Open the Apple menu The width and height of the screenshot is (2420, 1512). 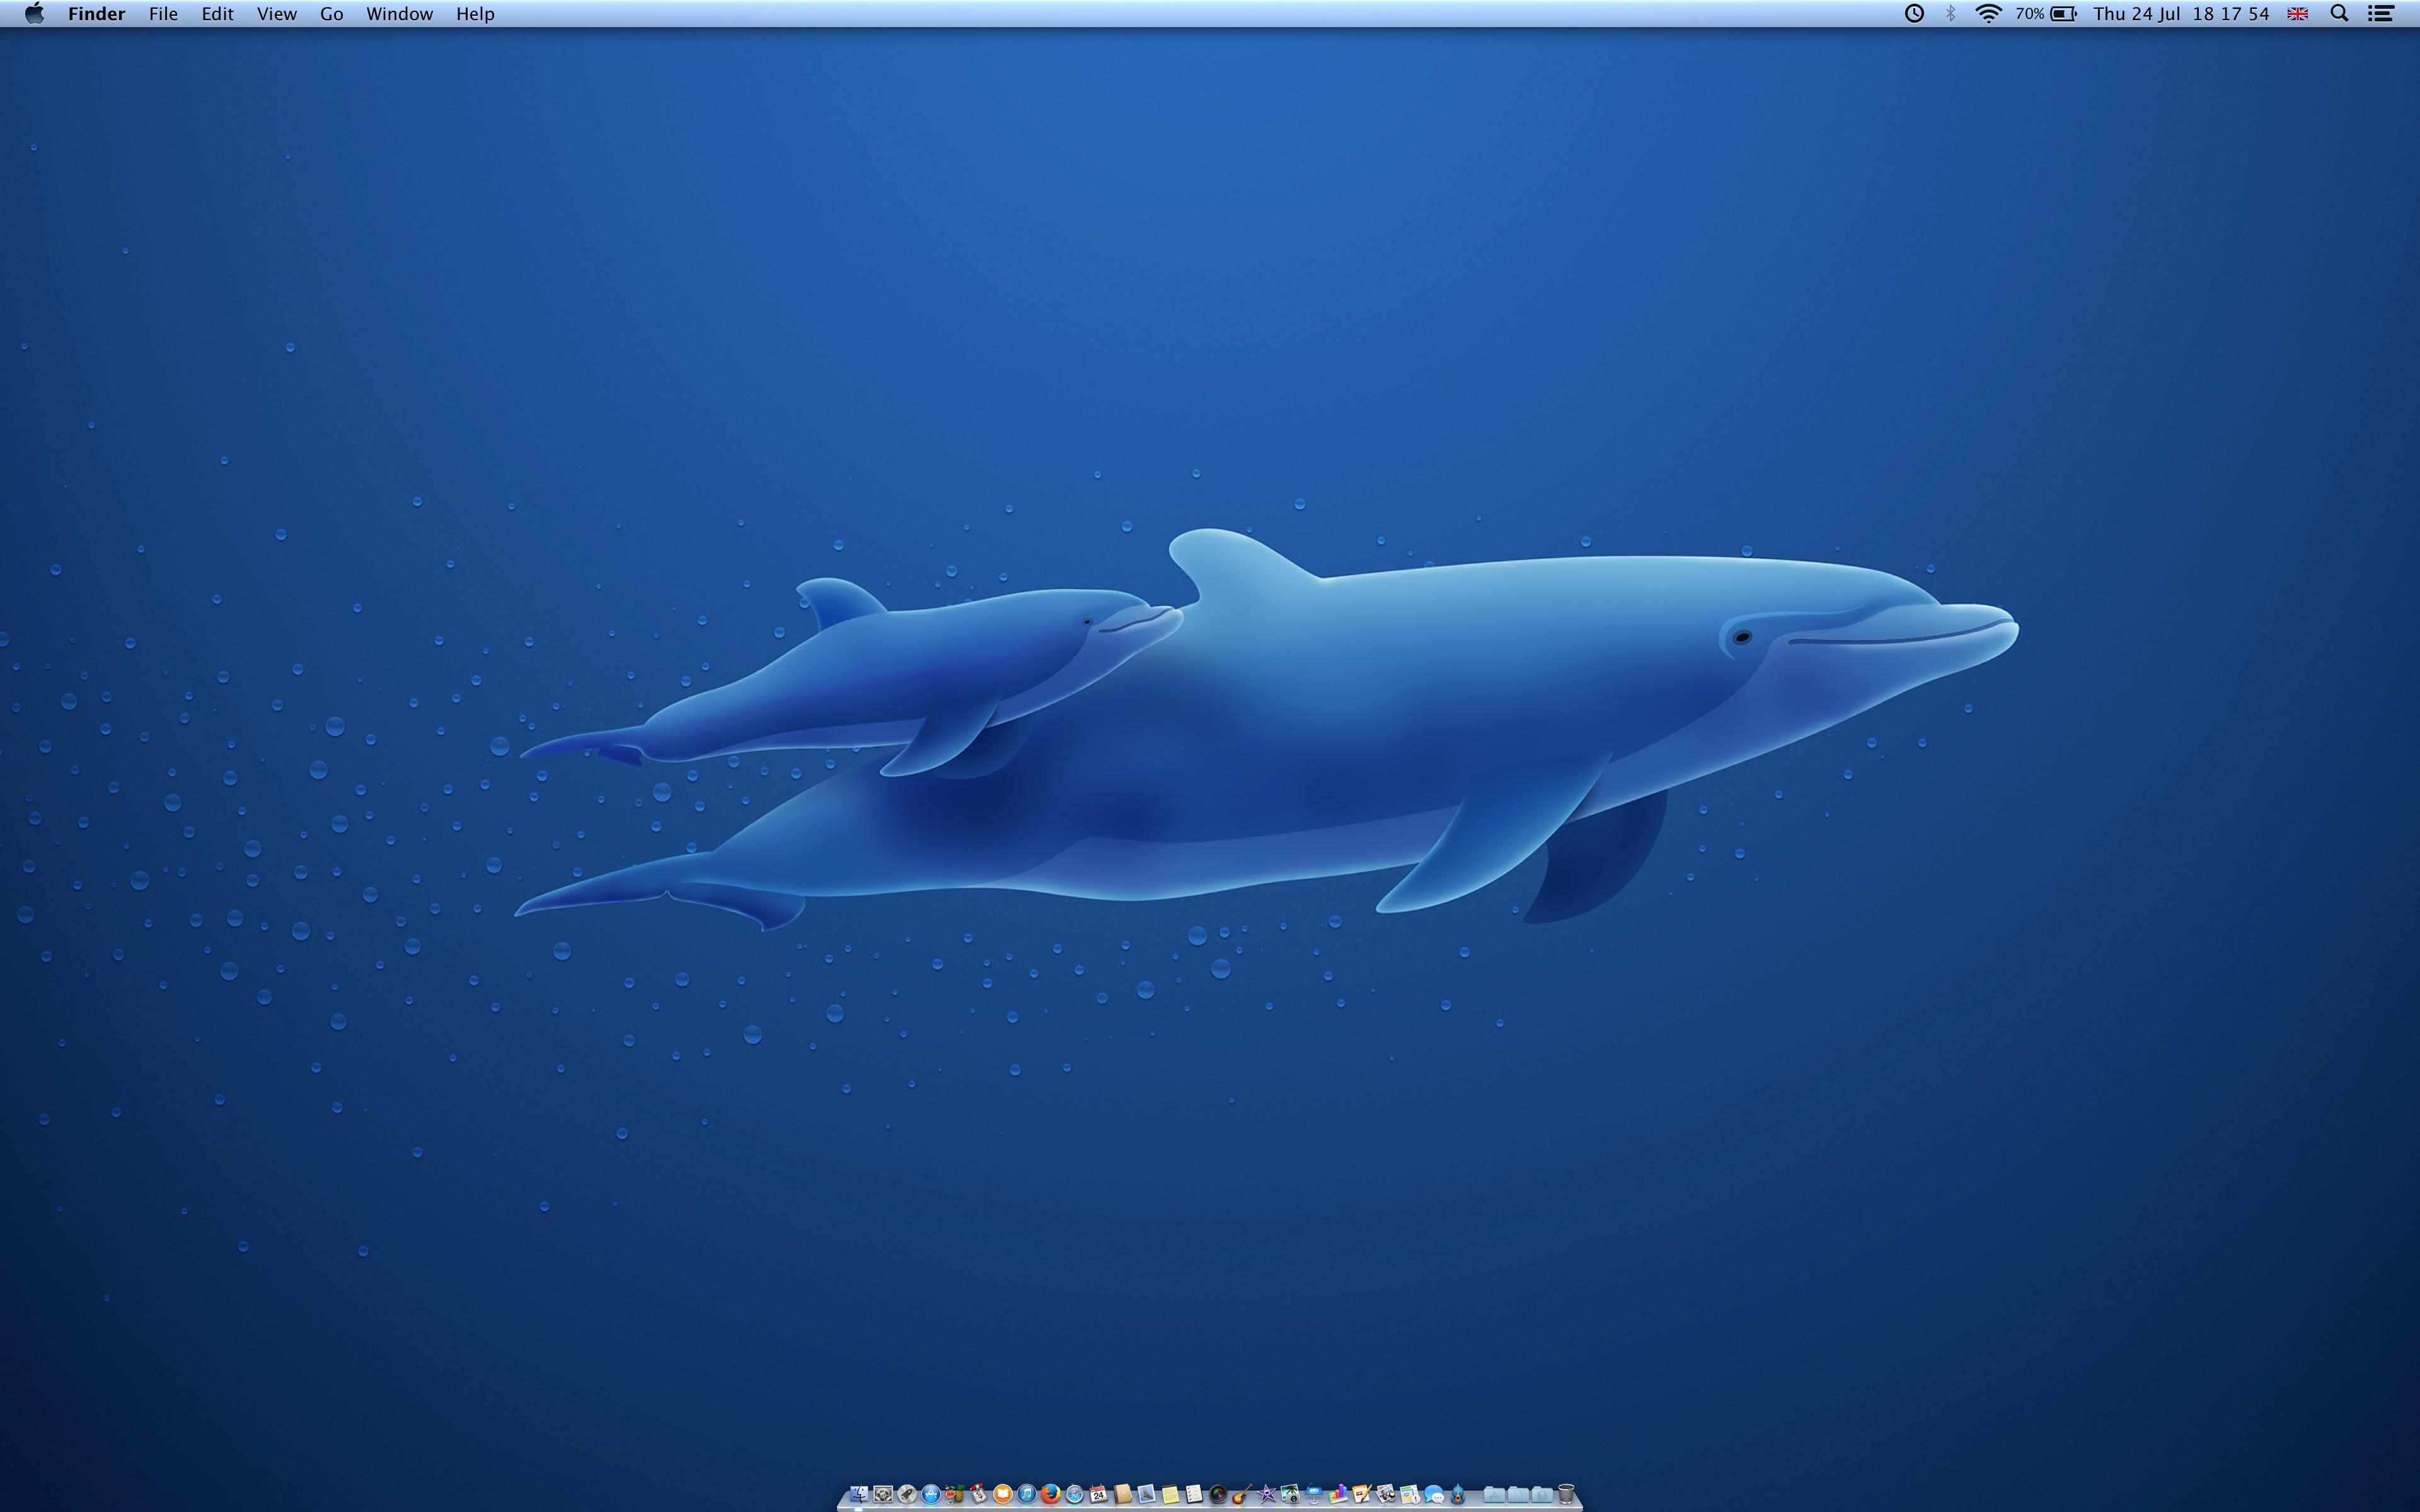coord(34,14)
